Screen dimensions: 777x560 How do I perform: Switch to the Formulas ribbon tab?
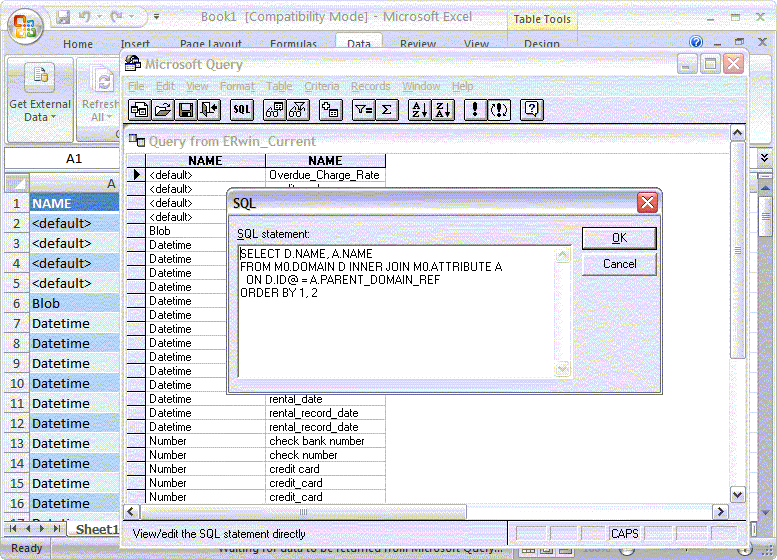293,44
